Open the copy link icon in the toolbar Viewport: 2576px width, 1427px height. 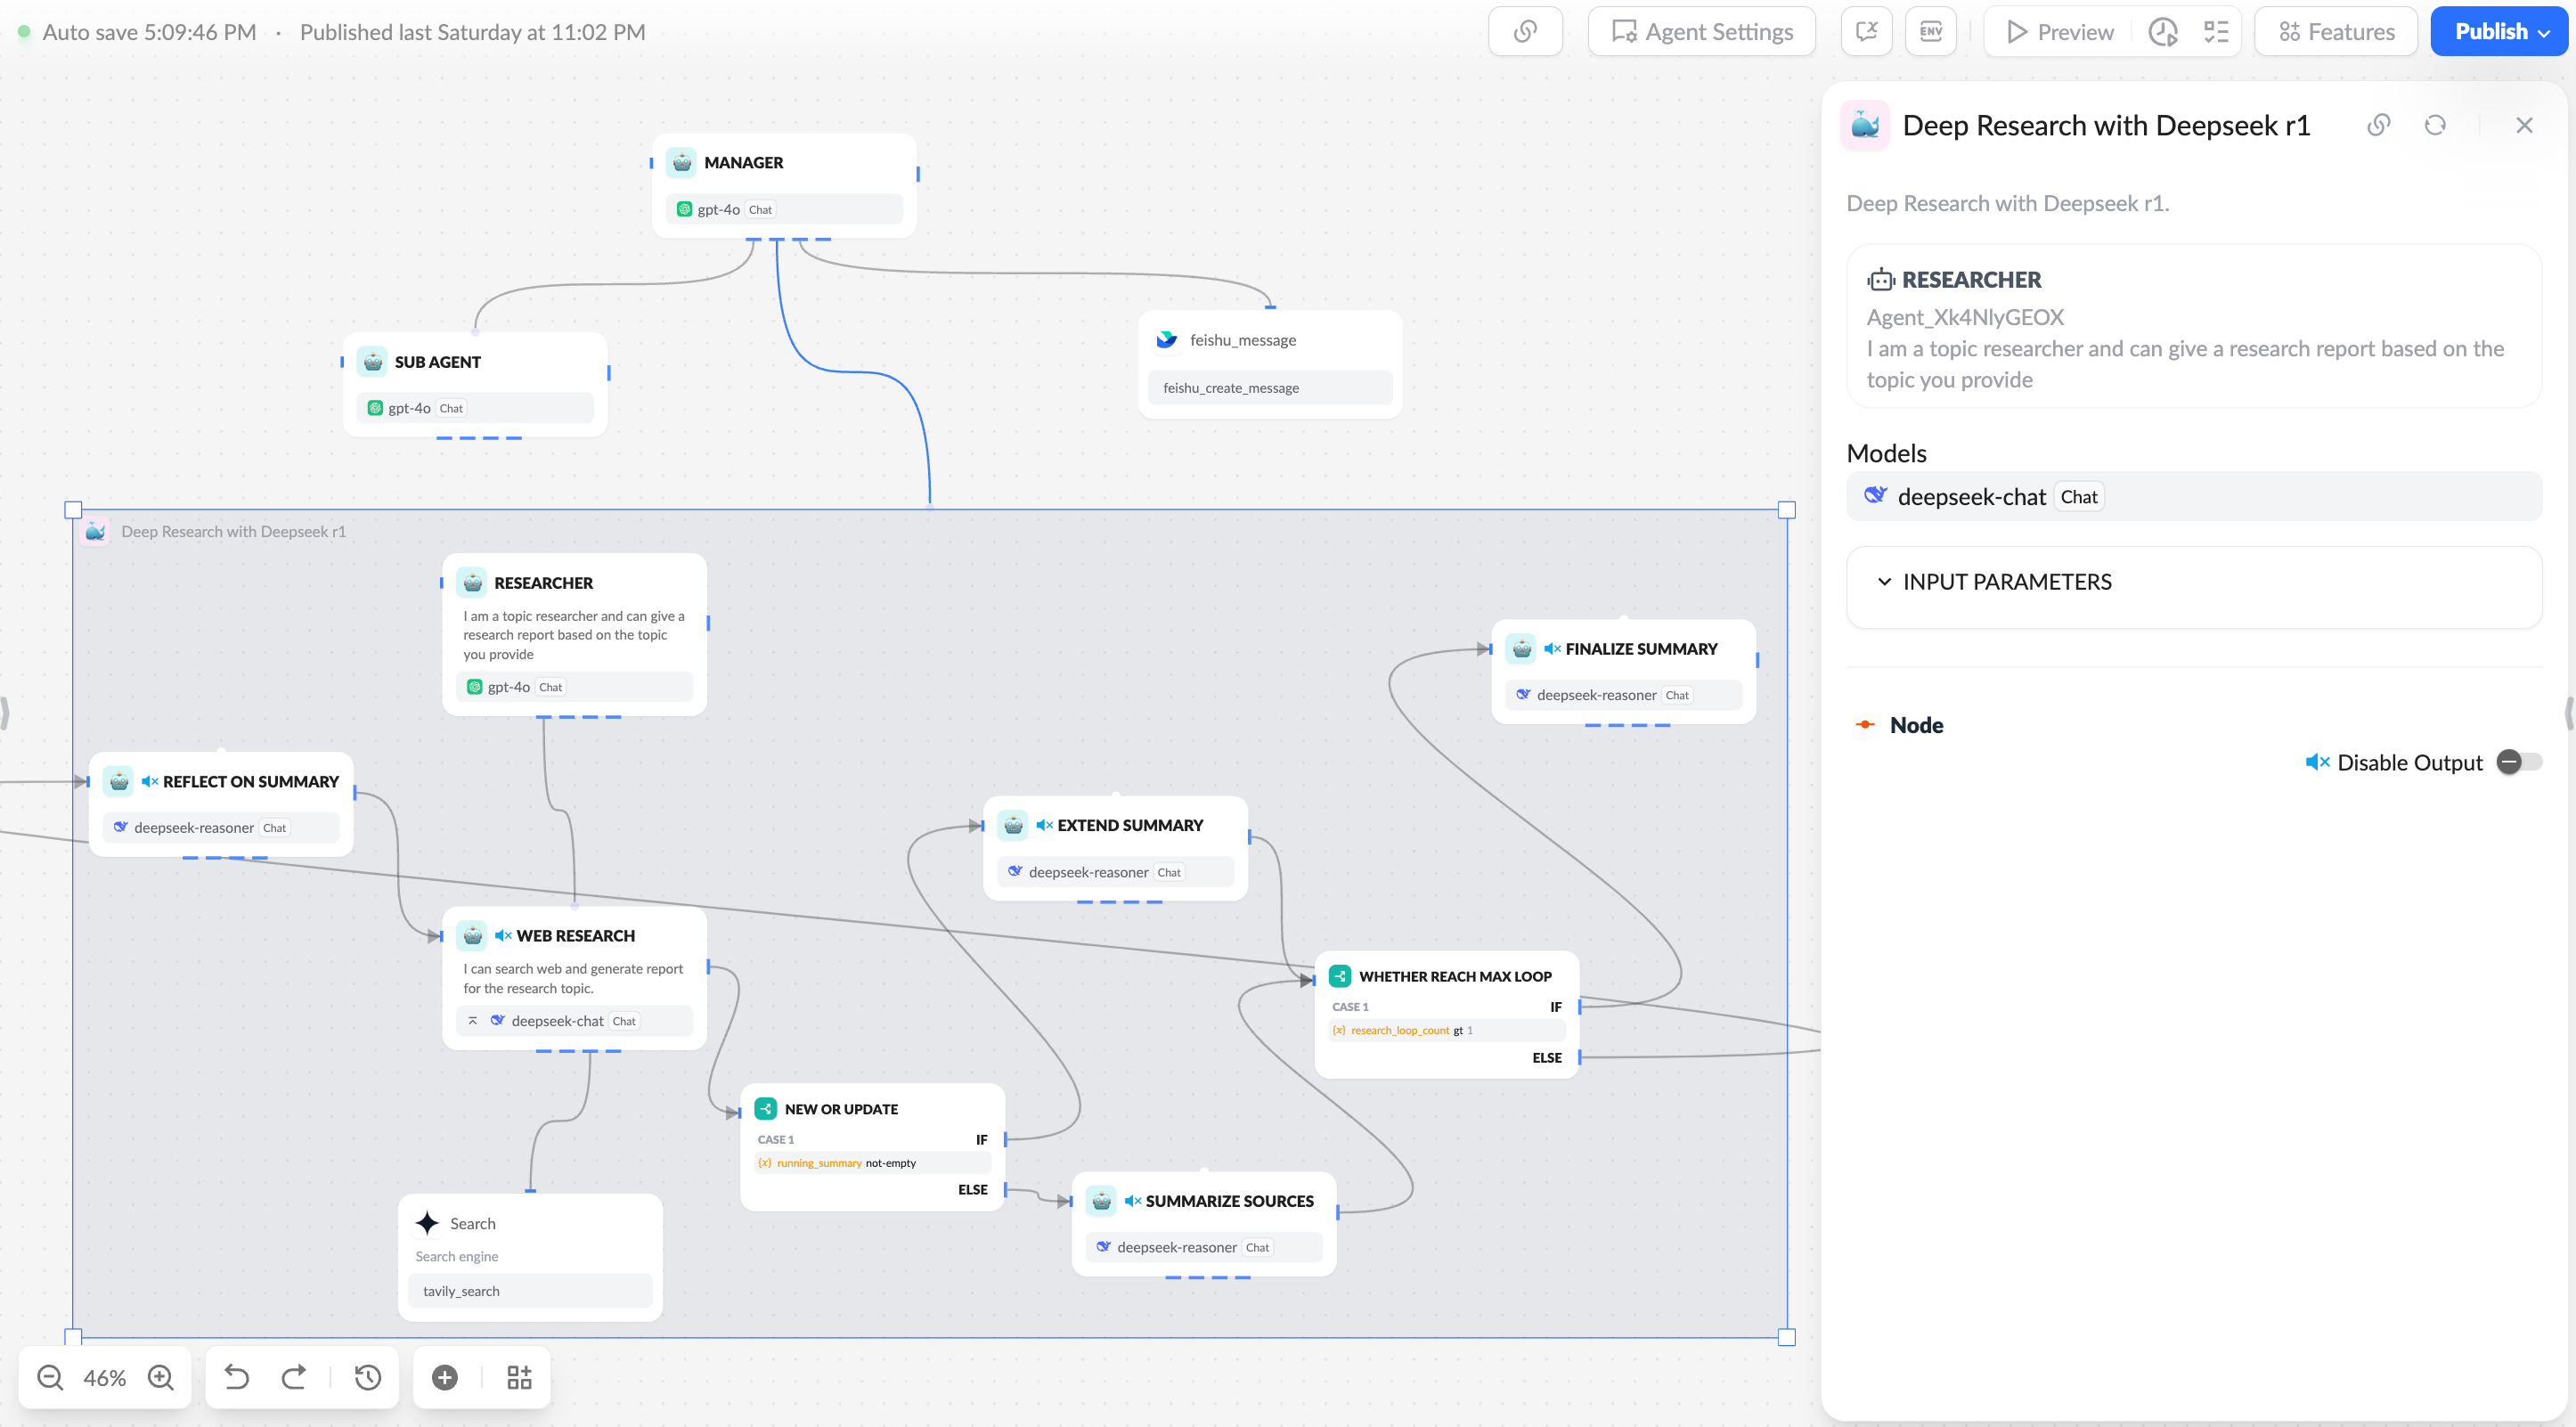click(x=1525, y=31)
